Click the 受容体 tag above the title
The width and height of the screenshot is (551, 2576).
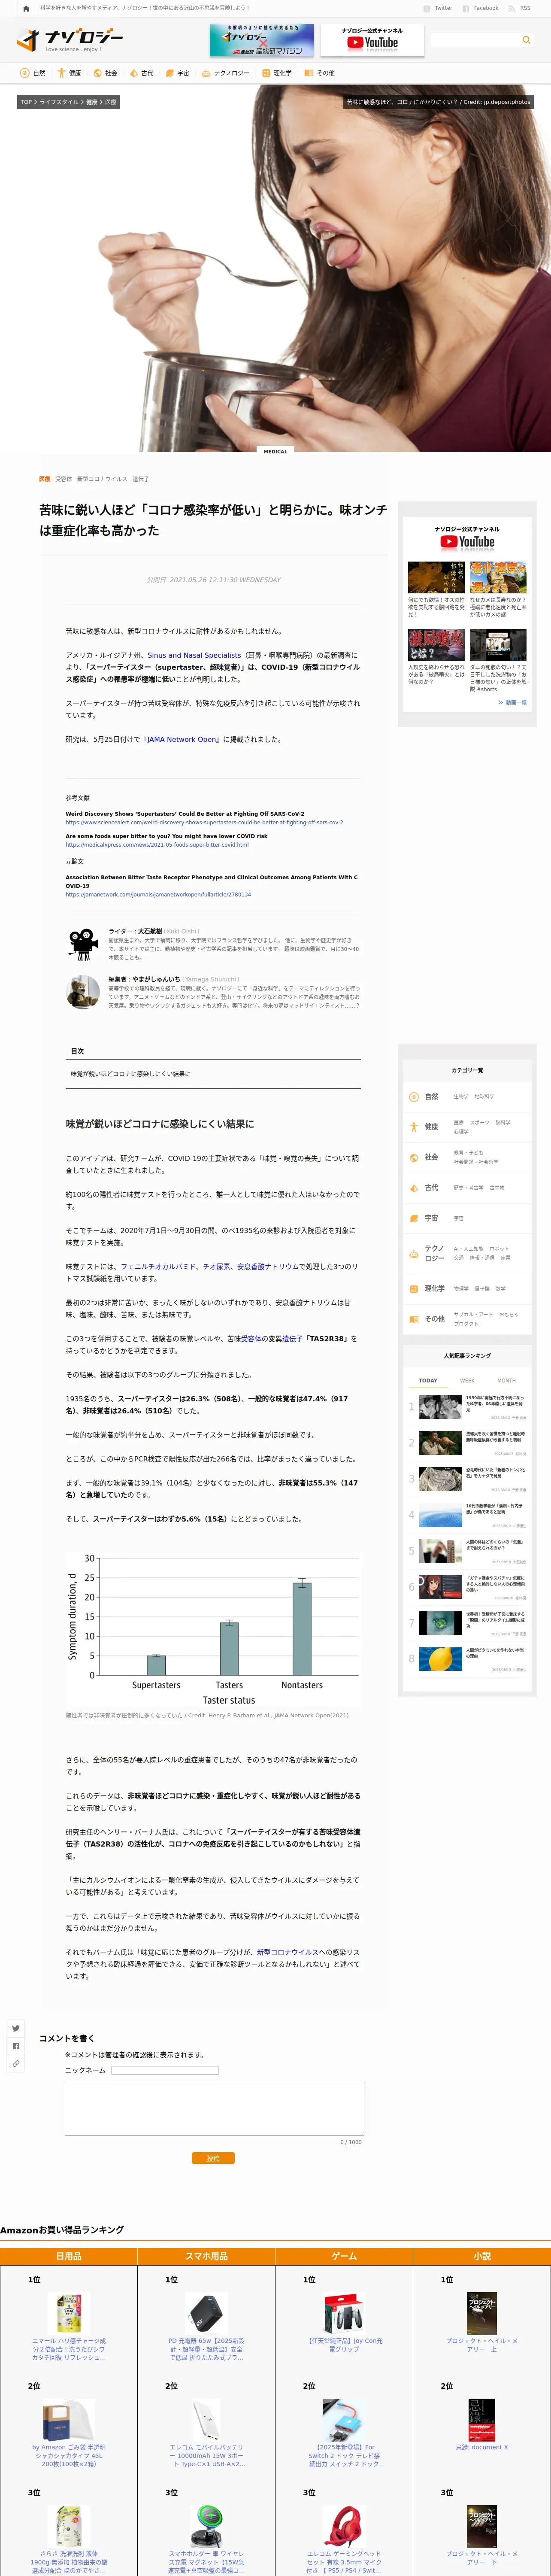tap(64, 479)
